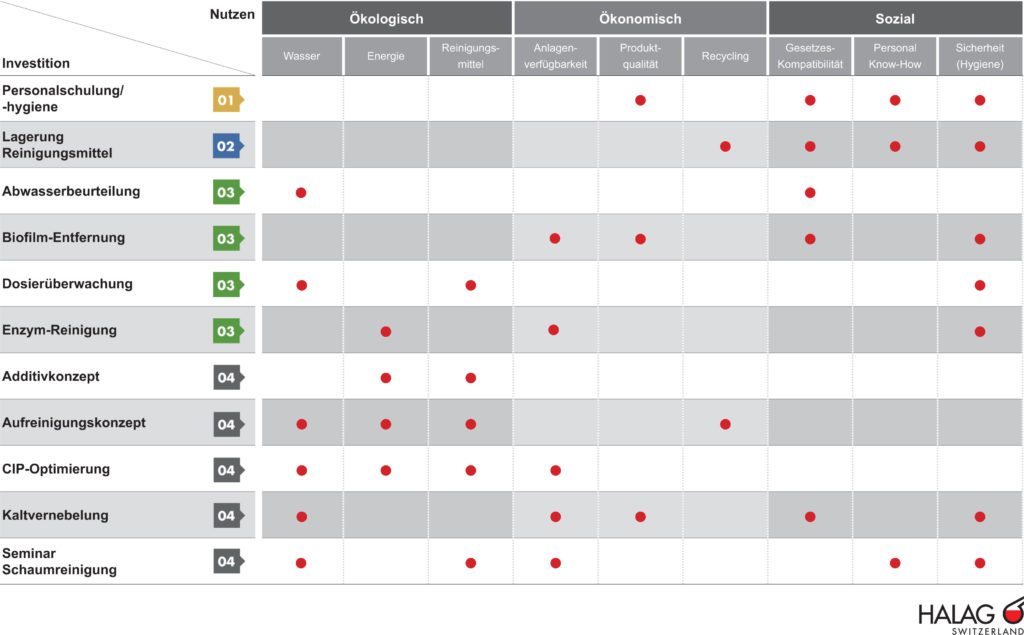Image resolution: width=1024 pixels, height=635 pixels.
Task: Click the Anlagenverfügbarkeit column header
Action: point(556,56)
